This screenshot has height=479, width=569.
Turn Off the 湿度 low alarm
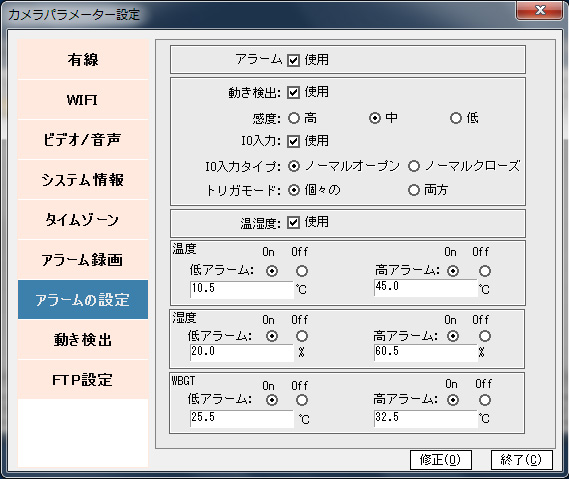coord(302,336)
